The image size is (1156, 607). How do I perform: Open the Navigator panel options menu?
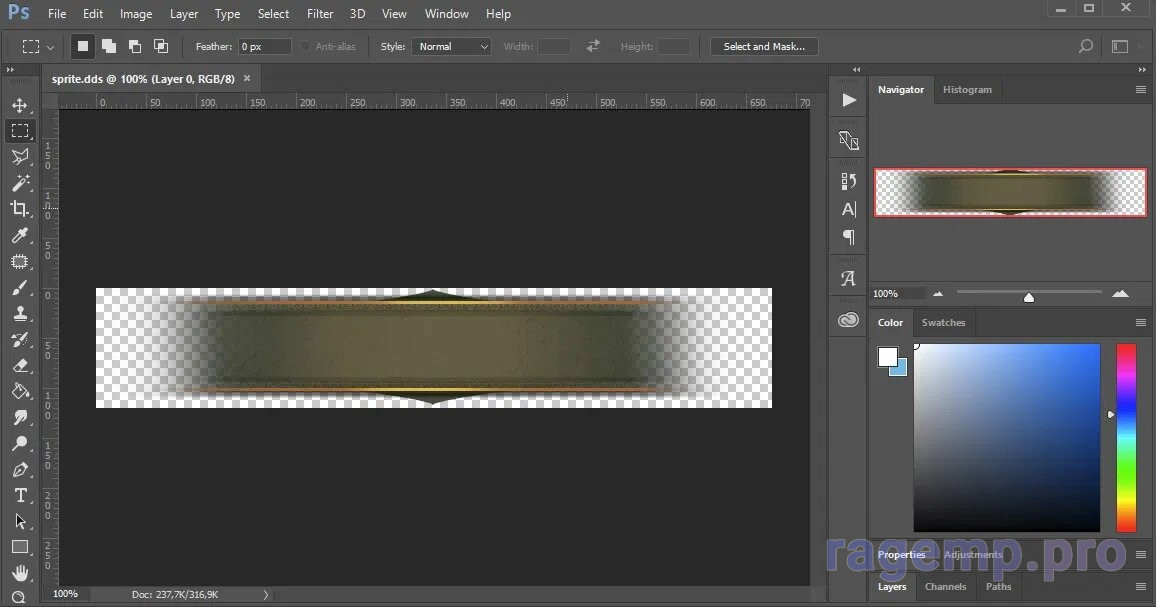1140,90
